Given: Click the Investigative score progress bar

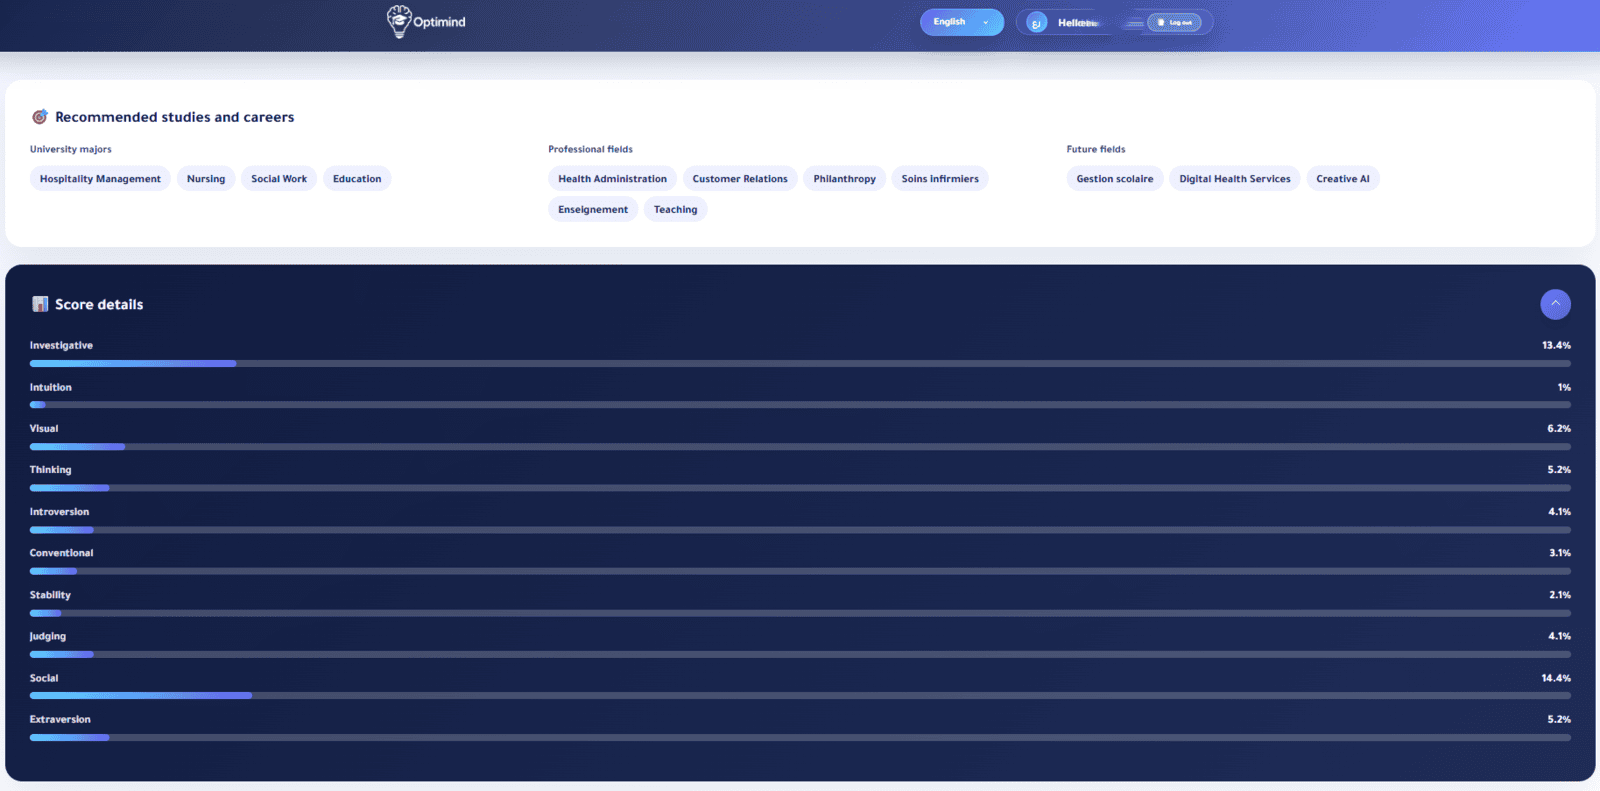Looking at the screenshot, I should [800, 364].
